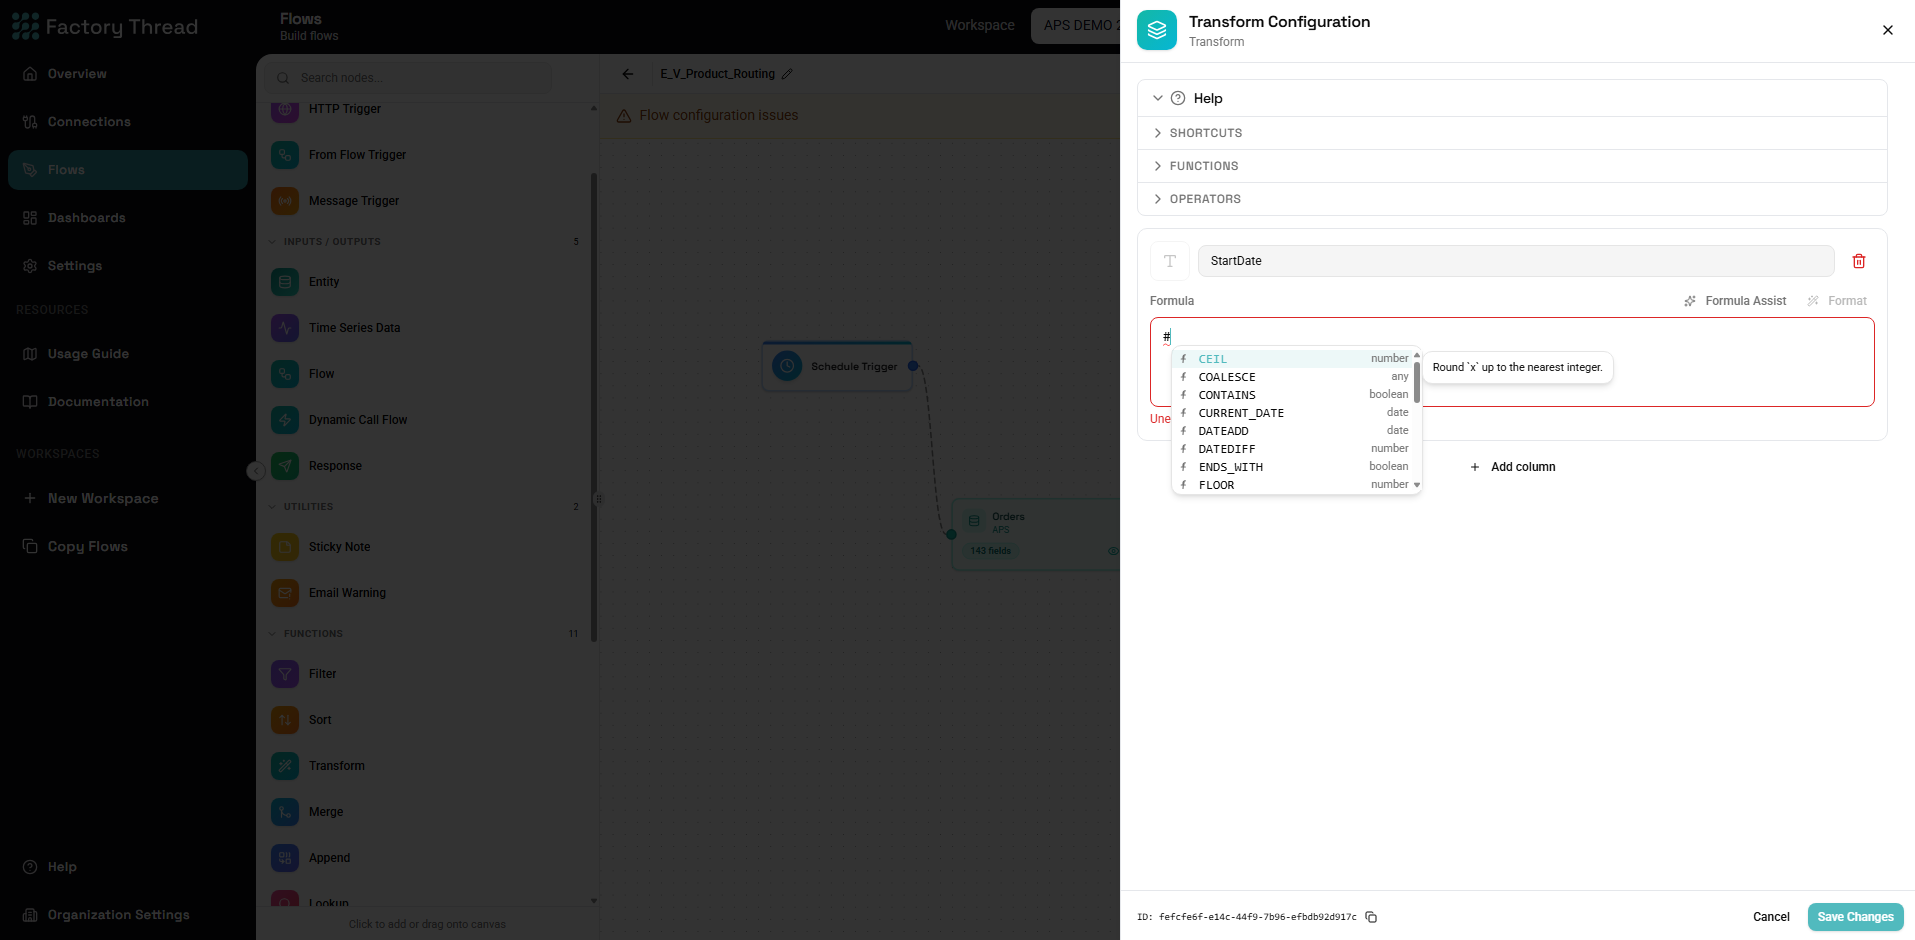The image size is (1915, 940).
Task: Click the Search nodes field
Action: (410, 78)
